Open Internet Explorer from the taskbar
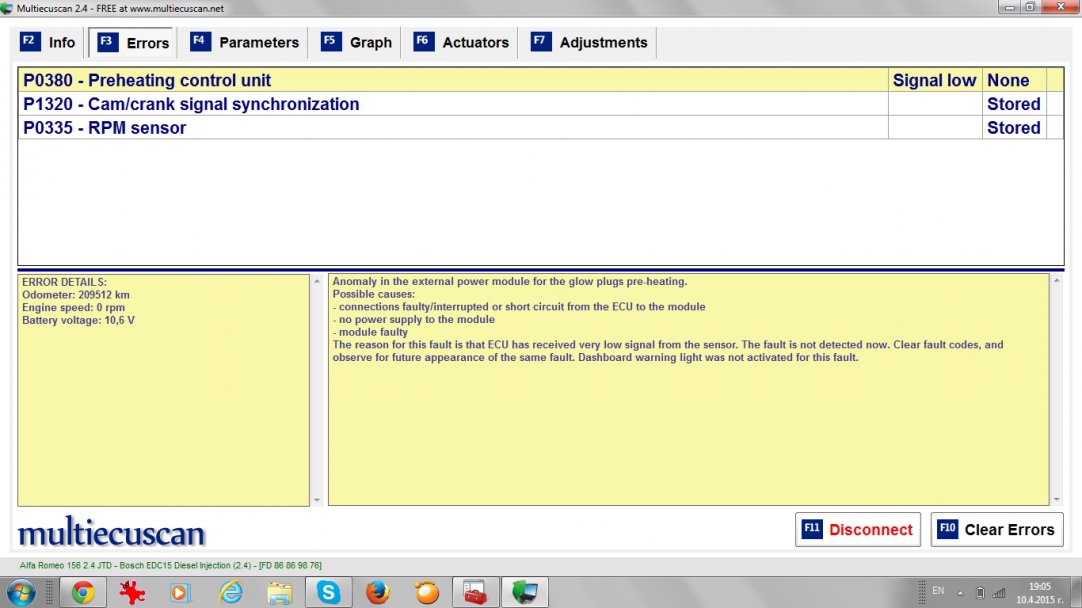The height and width of the screenshot is (608, 1082). (x=230, y=593)
